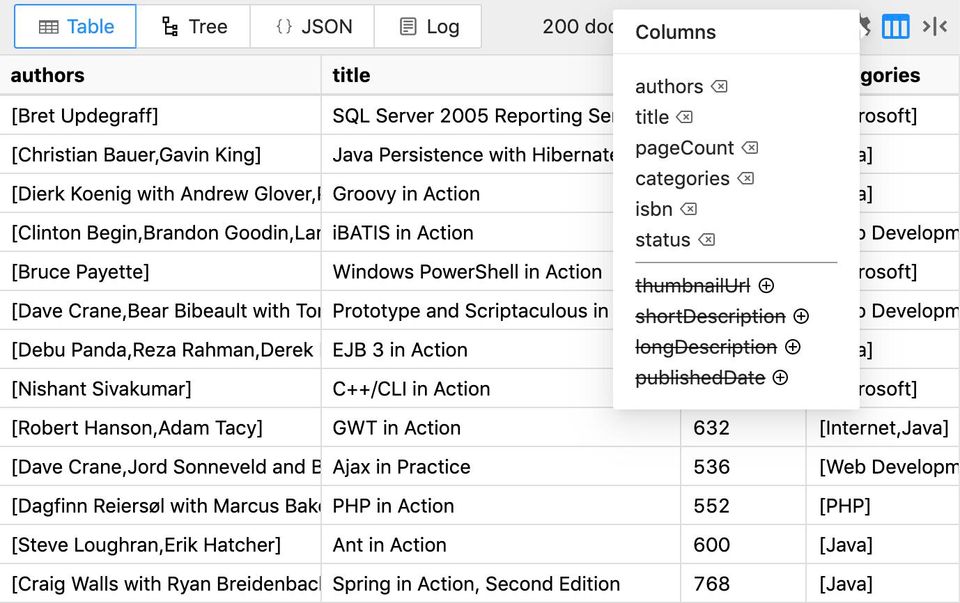Remove the title column via its icon
The image size is (960, 603).
684,117
